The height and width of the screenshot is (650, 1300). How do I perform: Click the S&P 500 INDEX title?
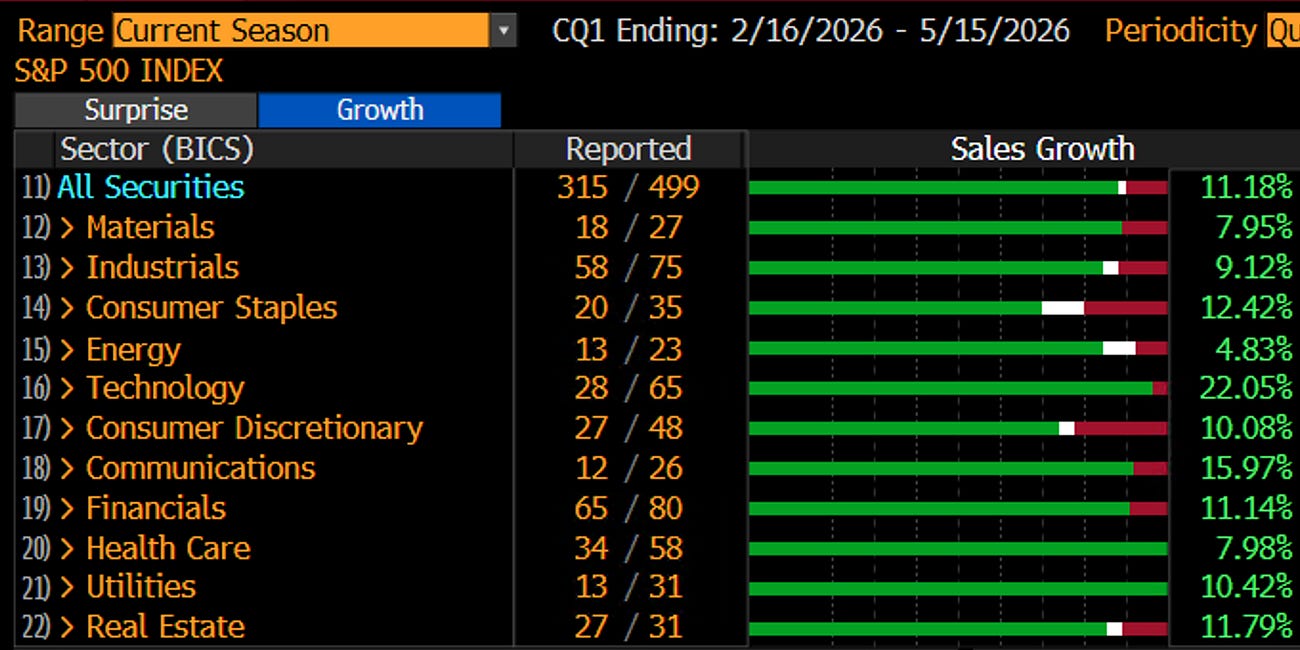tap(119, 71)
